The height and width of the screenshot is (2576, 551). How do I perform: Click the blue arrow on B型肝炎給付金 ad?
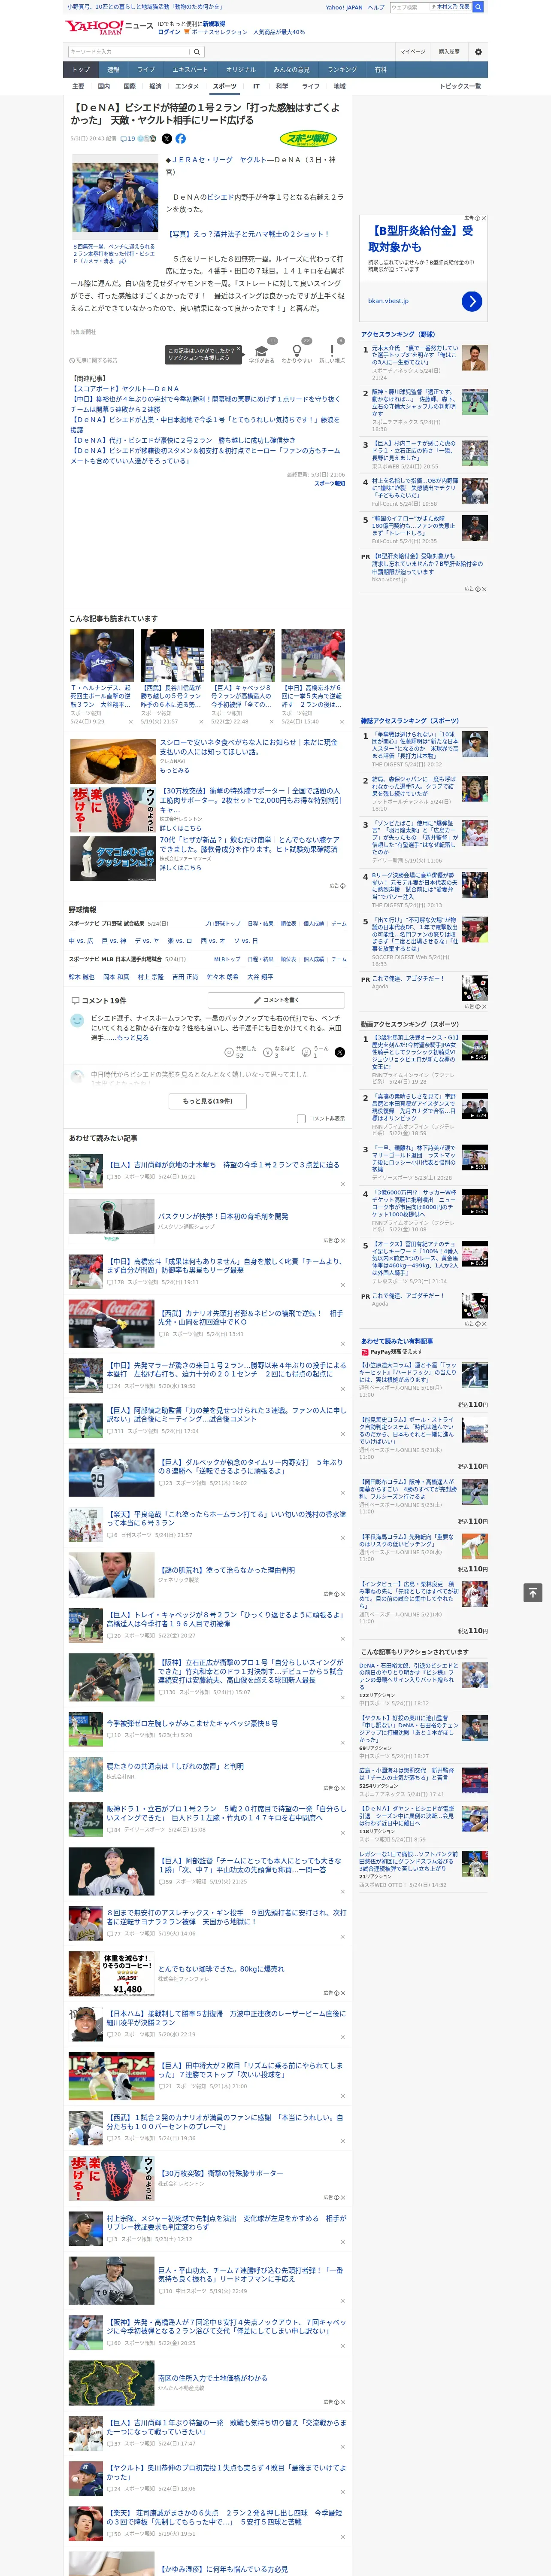coord(472,301)
